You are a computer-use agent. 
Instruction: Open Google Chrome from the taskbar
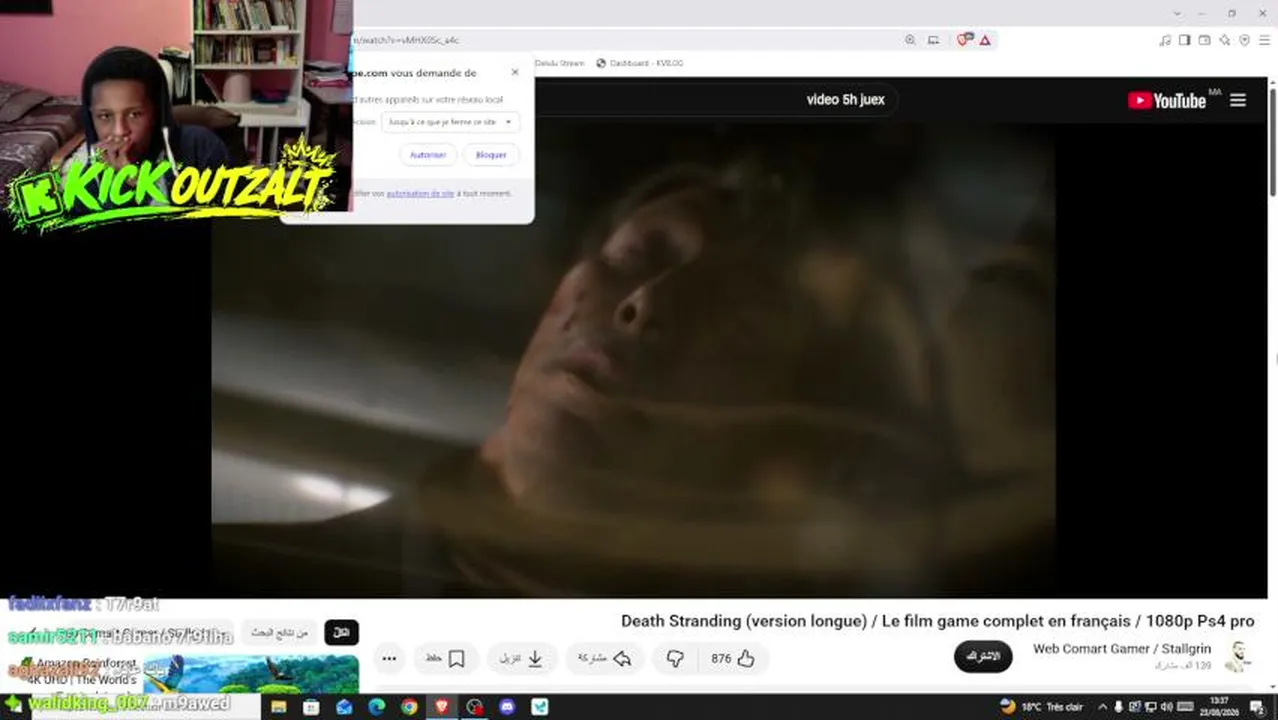pos(409,707)
